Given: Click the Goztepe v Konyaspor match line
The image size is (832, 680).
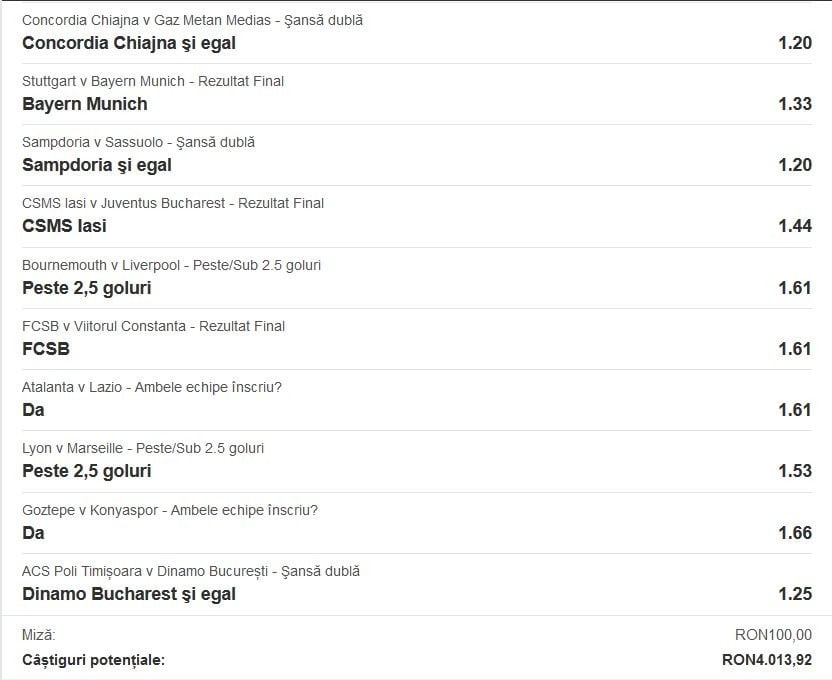Looking at the screenshot, I should pyautogui.click(x=170, y=510).
